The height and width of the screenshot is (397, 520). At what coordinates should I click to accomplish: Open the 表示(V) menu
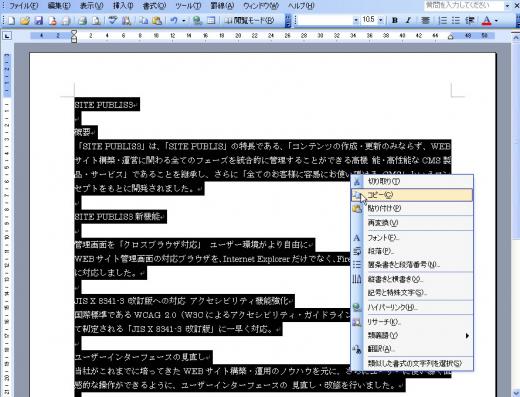click(92, 6)
